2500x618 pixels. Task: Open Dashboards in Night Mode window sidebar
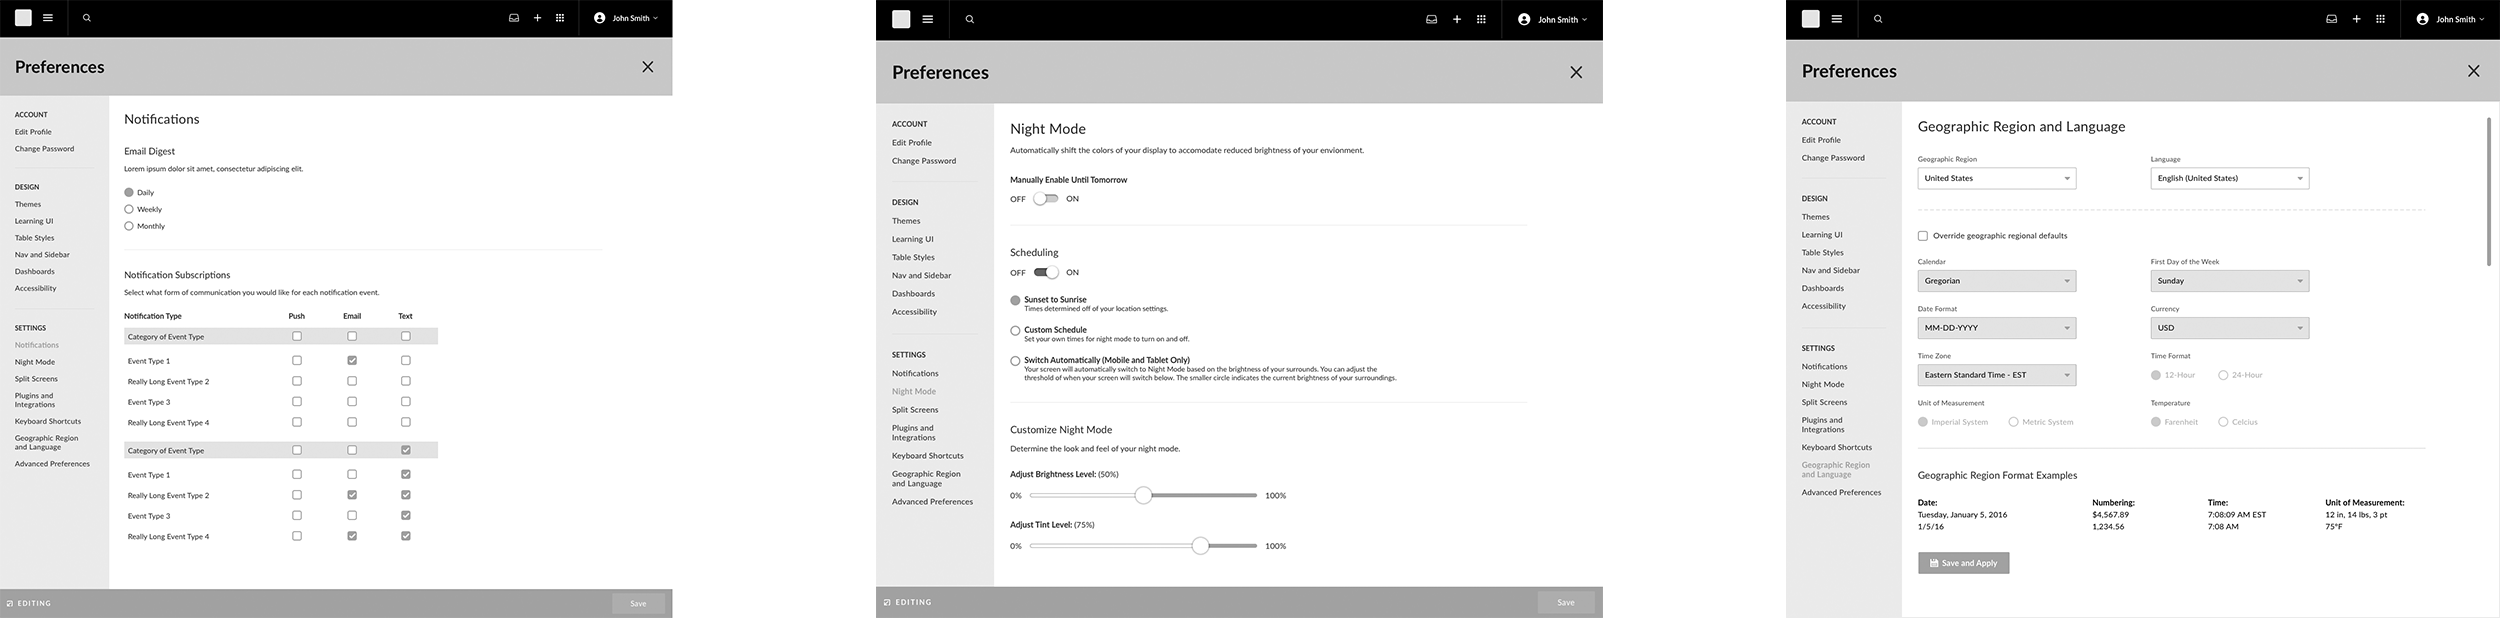(x=914, y=294)
